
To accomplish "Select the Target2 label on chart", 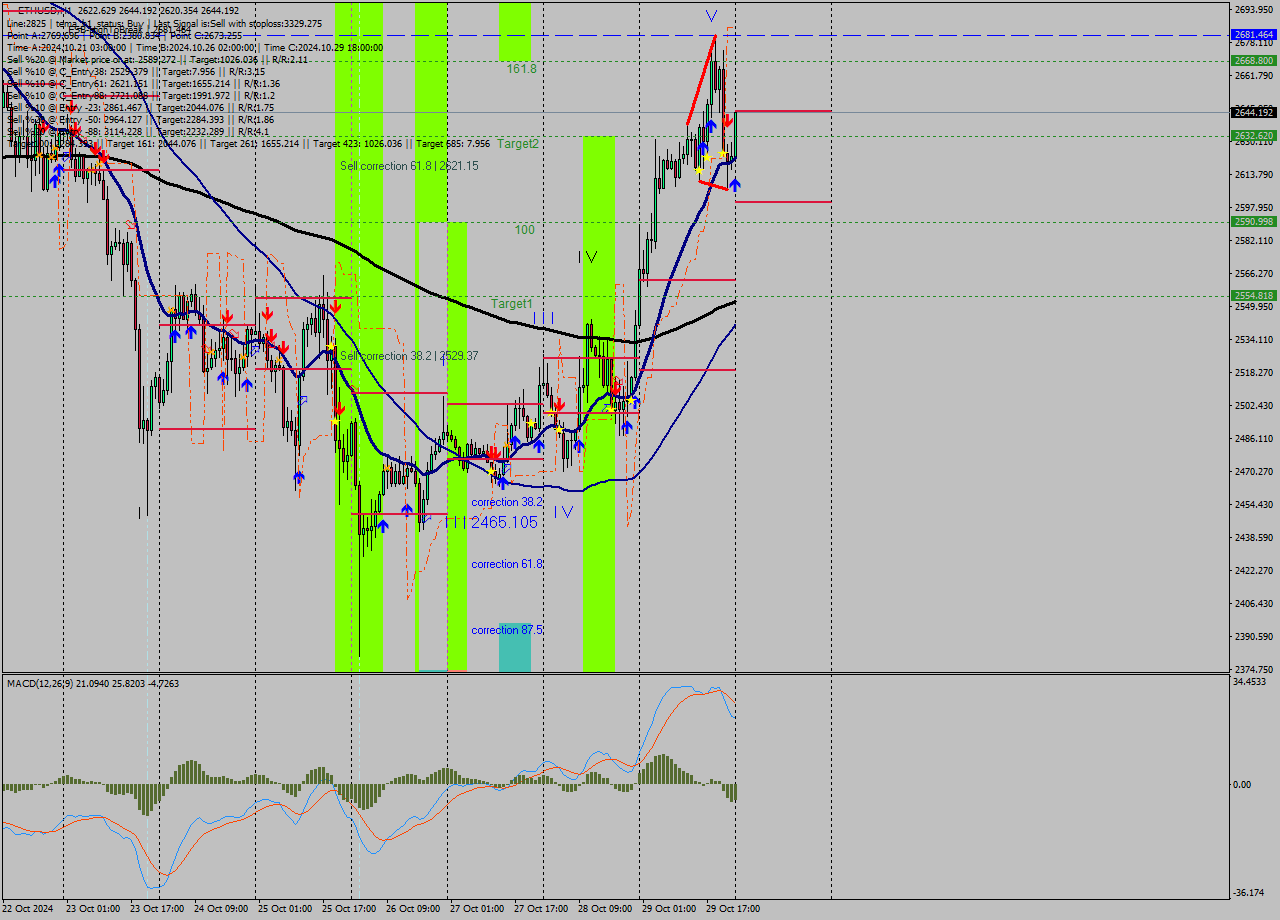I will [x=518, y=144].
